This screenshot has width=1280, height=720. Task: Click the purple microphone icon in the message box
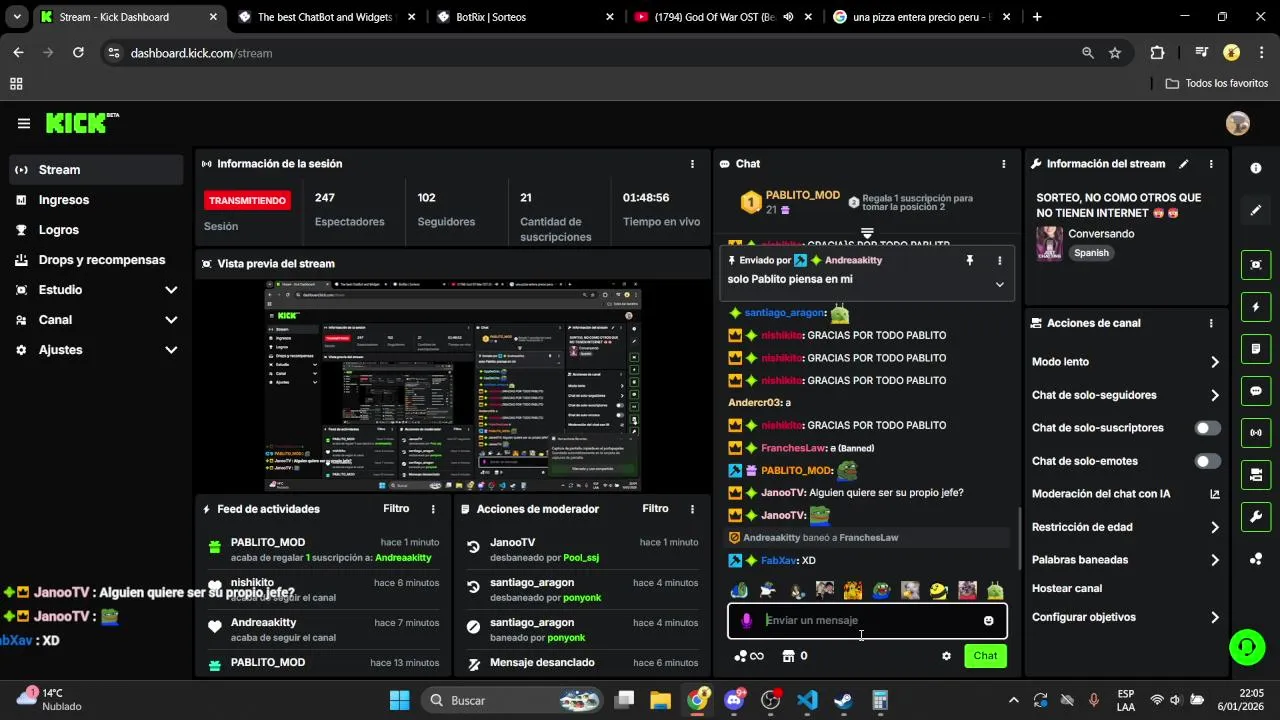pos(746,621)
